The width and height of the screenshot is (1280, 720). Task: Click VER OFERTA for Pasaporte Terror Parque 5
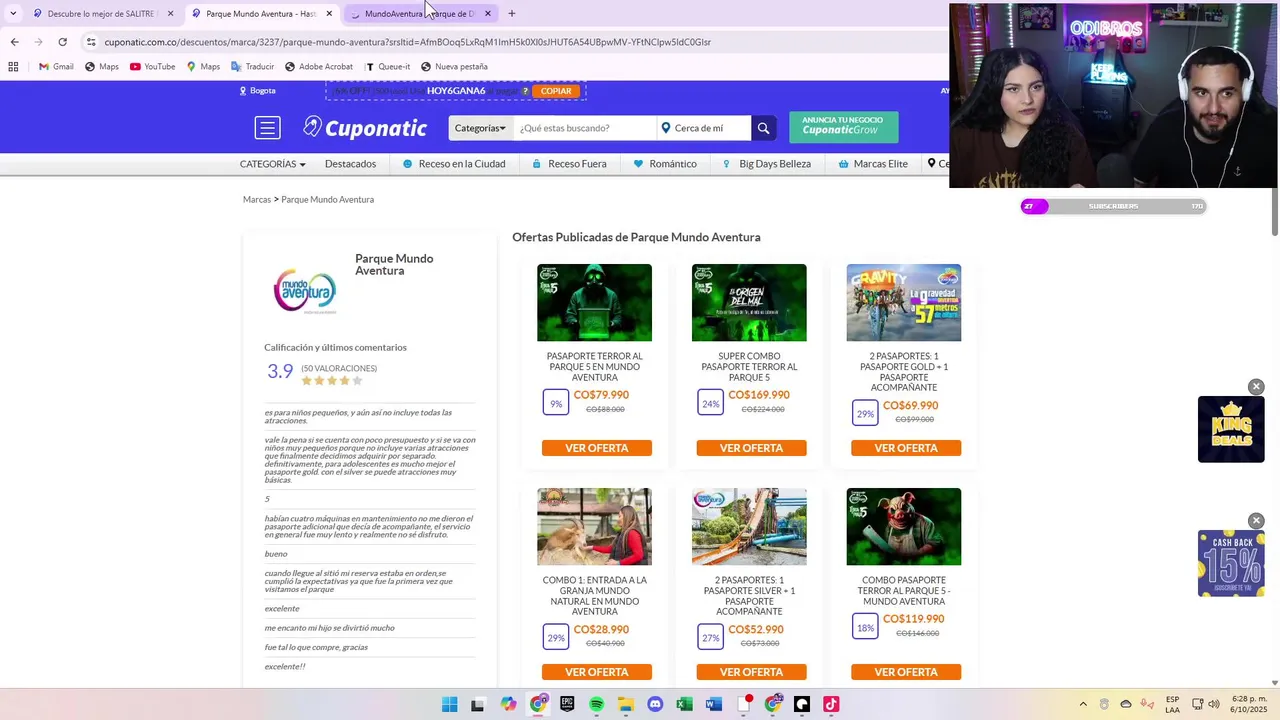597,448
